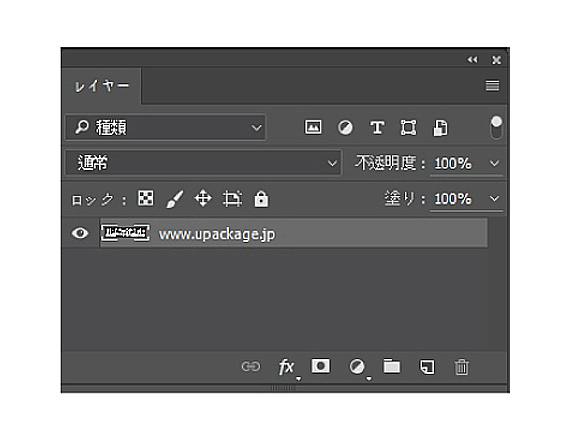The image size is (570, 441).
Task: Open the 種類 filter type dropdown
Action: click(x=165, y=127)
